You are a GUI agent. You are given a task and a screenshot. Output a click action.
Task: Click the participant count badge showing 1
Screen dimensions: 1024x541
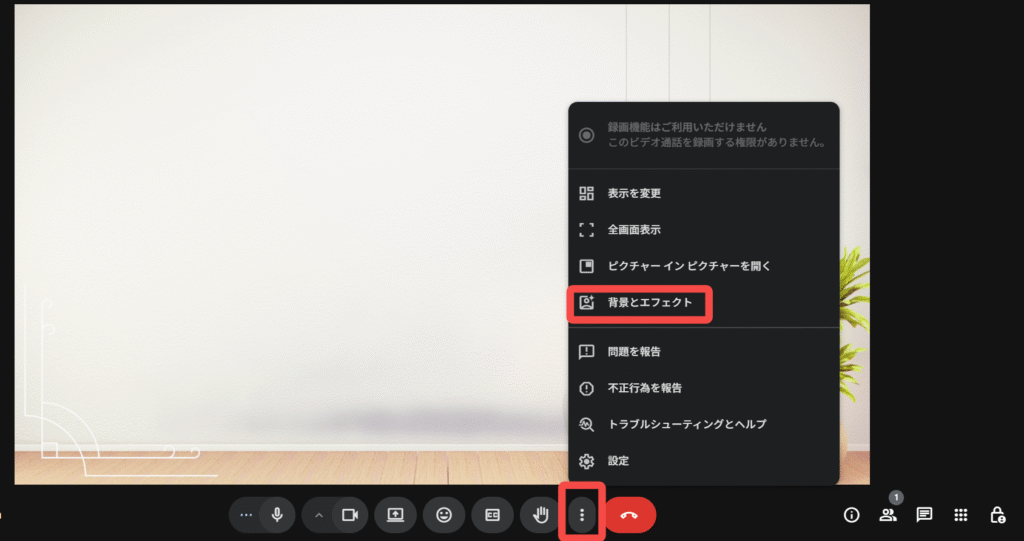[897, 498]
